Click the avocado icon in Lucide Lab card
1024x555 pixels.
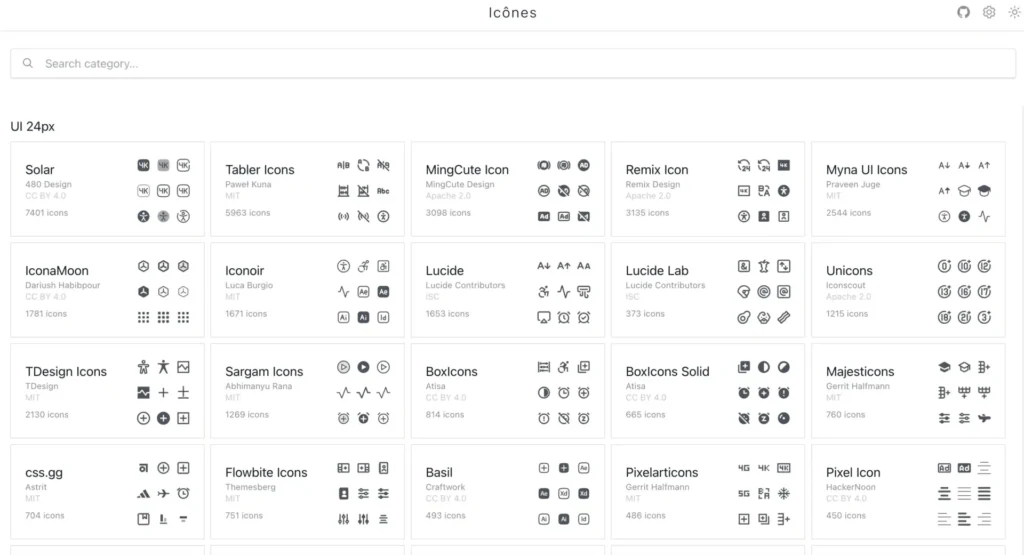pos(744,317)
